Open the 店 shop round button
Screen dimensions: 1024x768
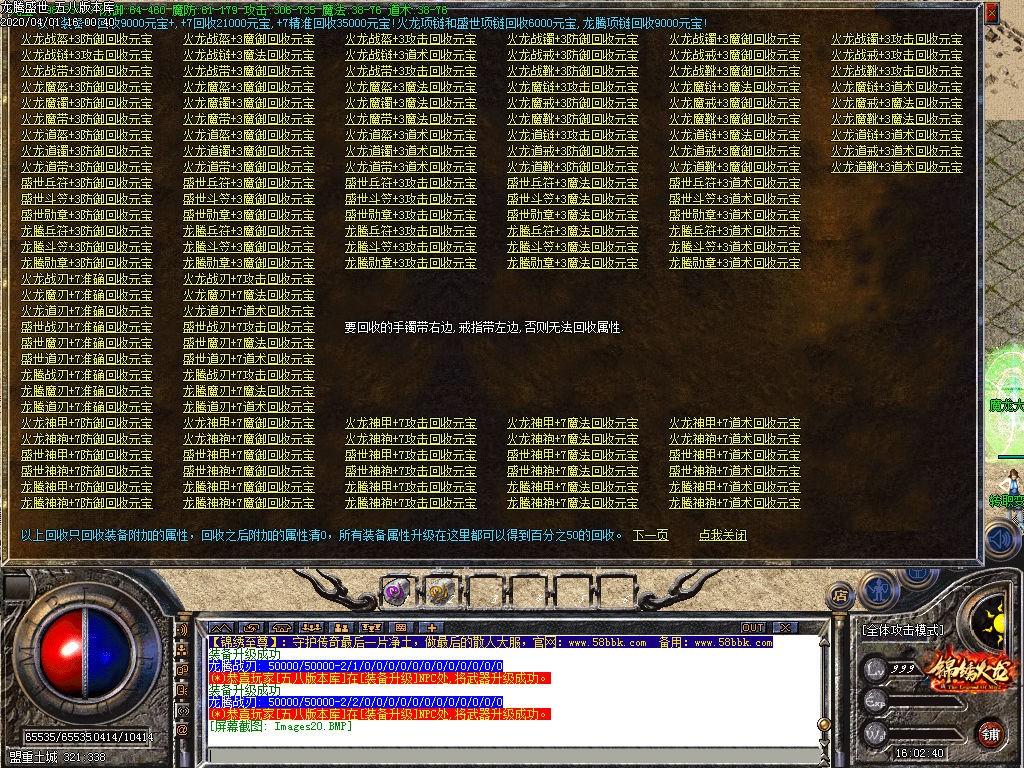[840, 596]
